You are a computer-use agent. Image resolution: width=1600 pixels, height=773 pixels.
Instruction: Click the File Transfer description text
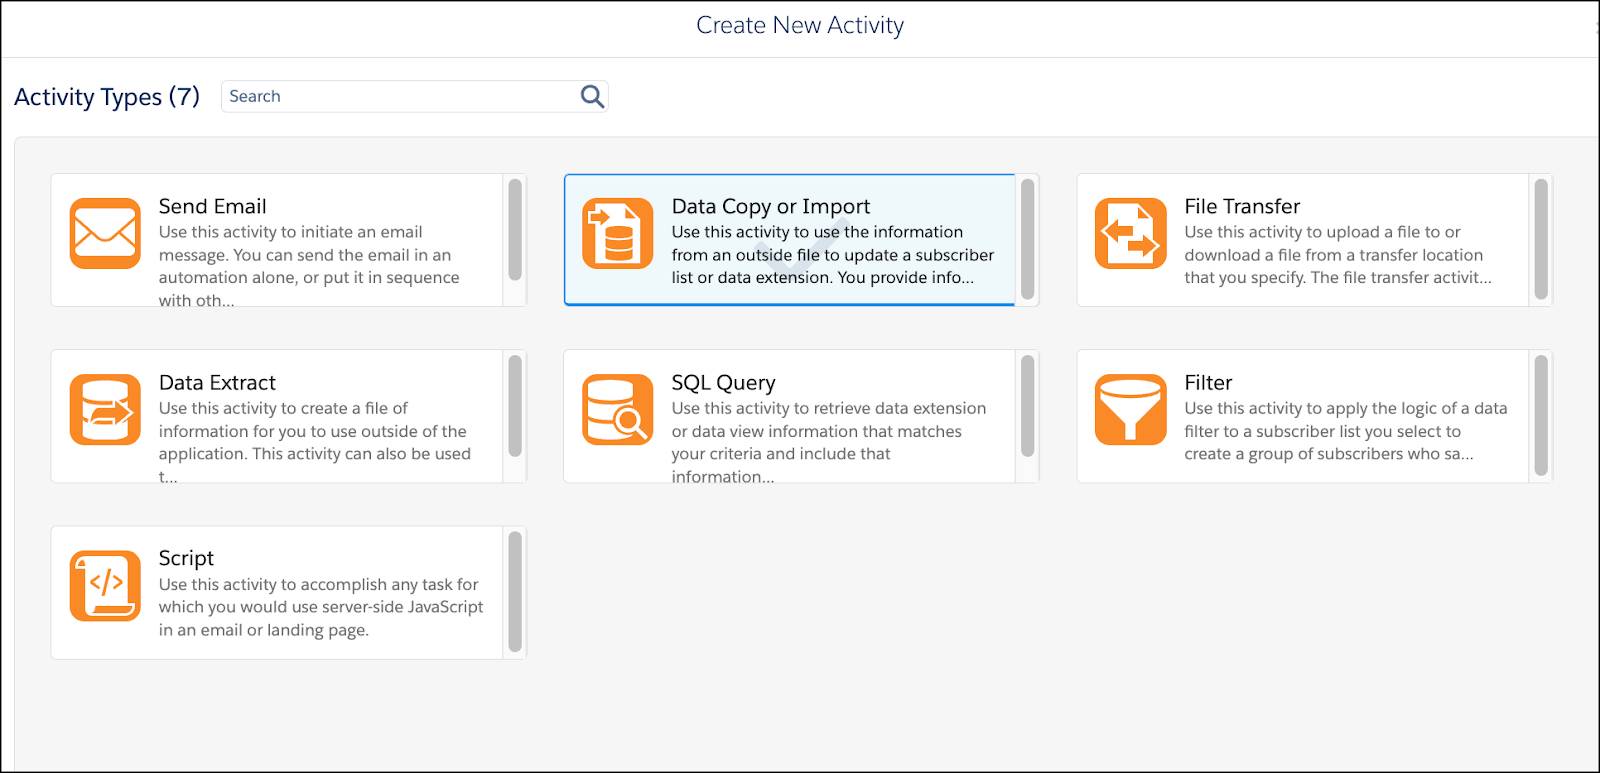(1338, 254)
